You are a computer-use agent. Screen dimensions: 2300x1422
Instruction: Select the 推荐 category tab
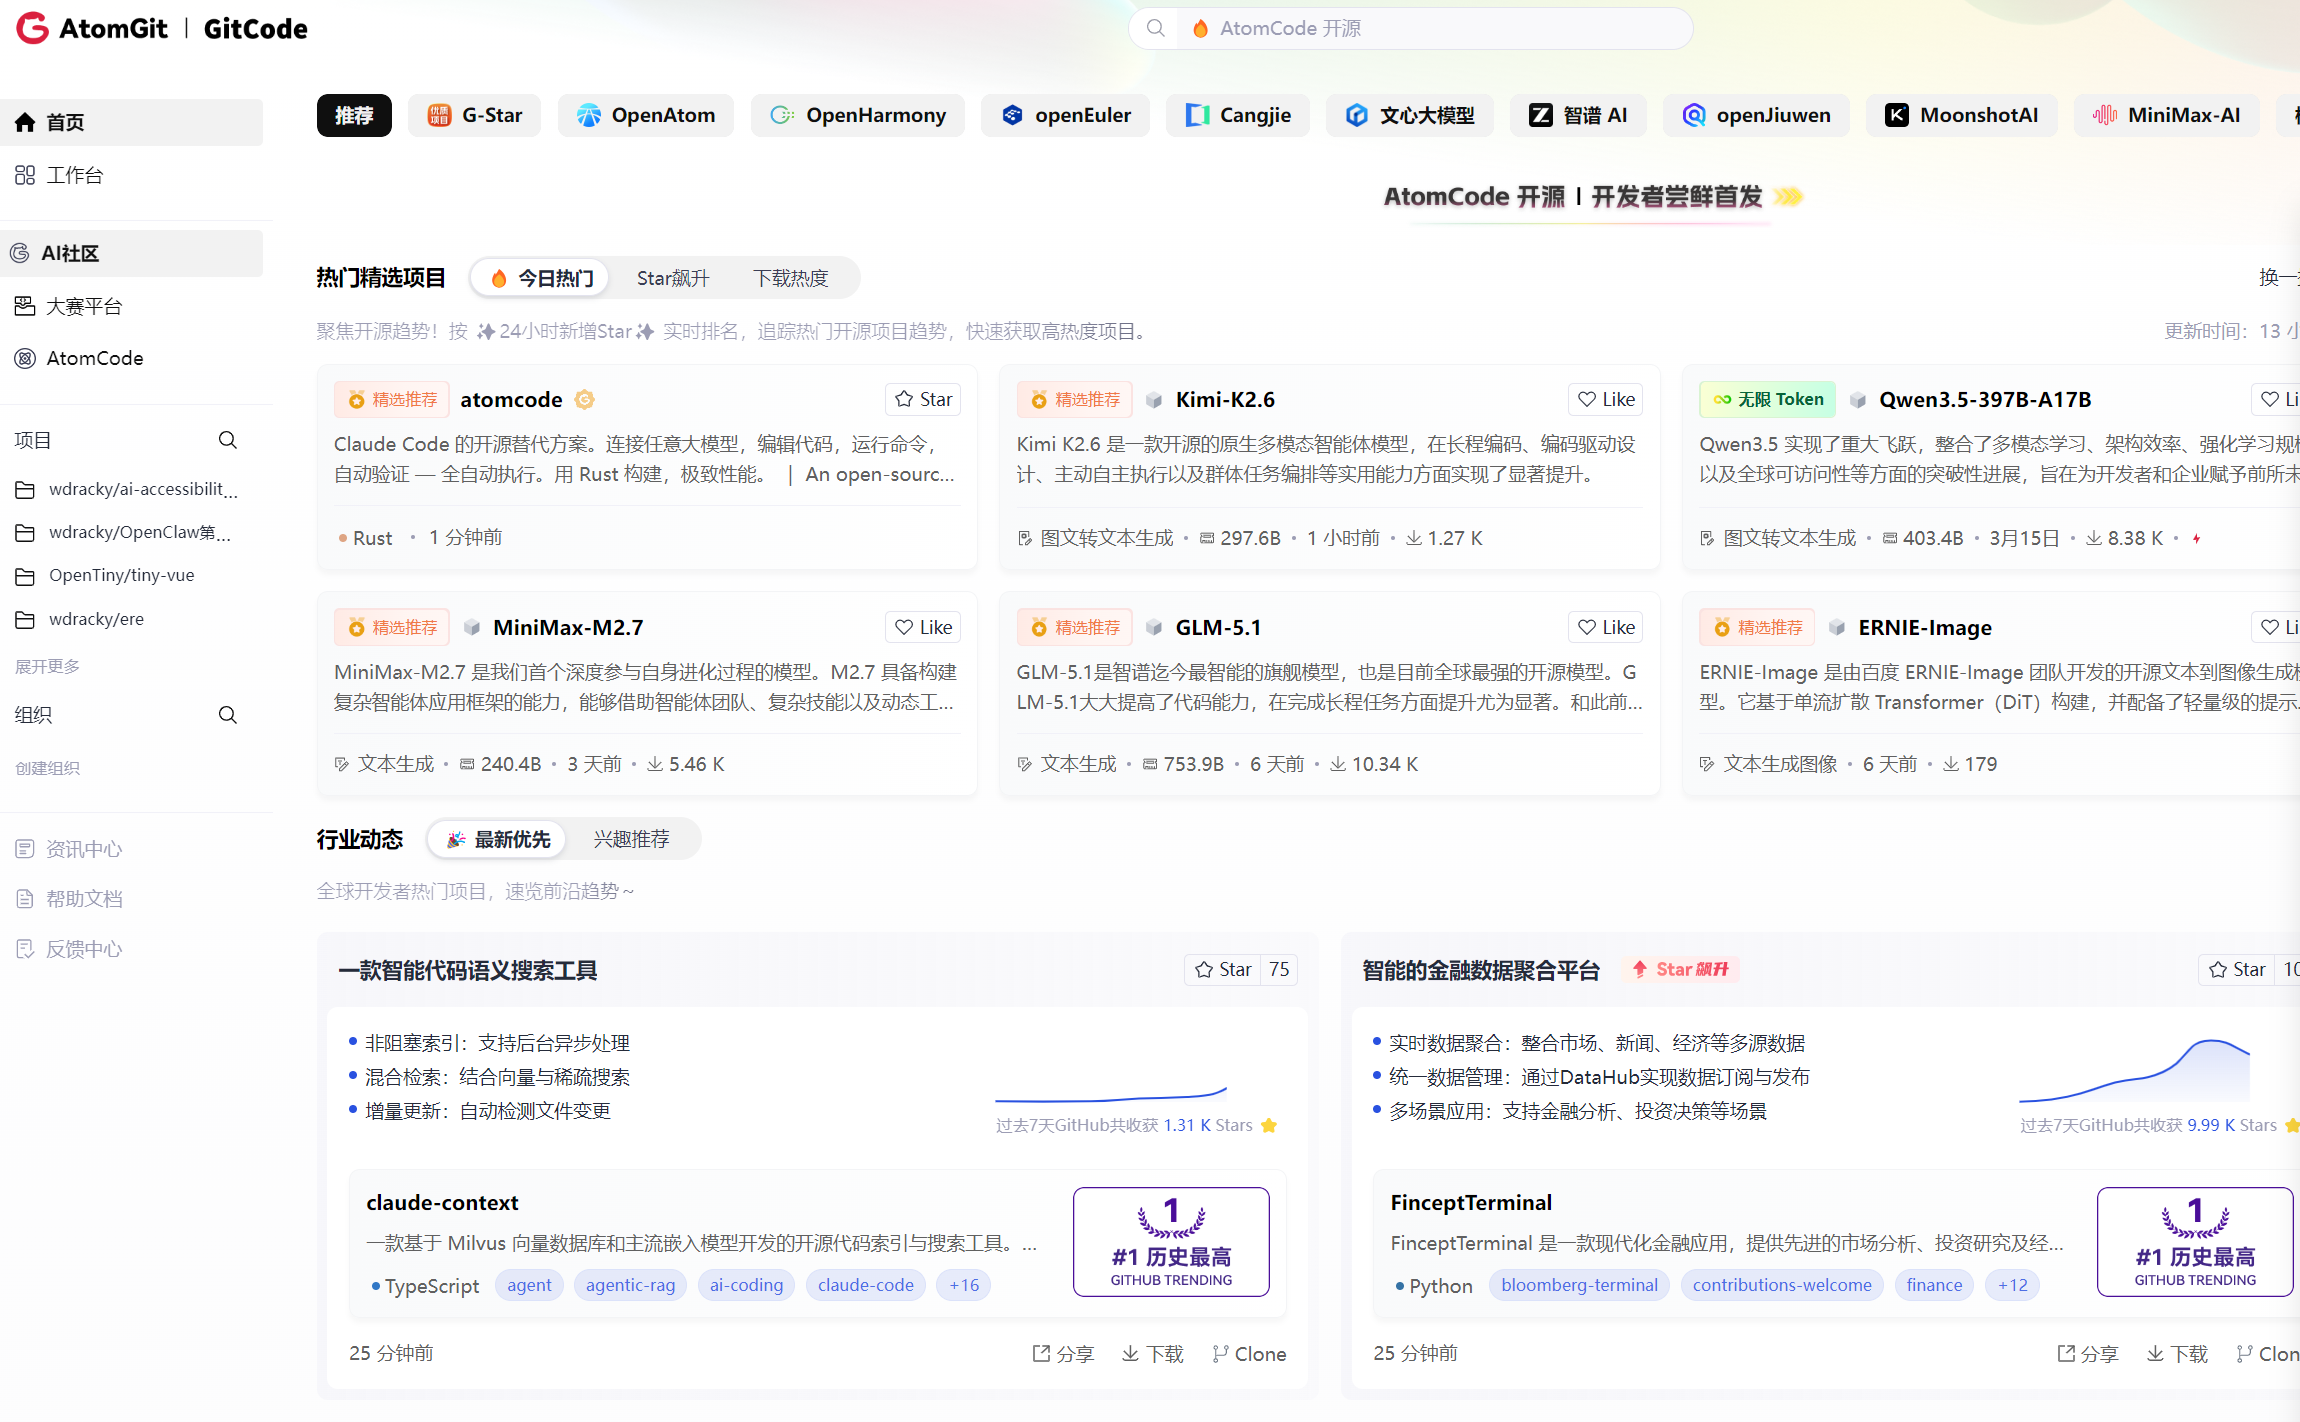tap(354, 115)
